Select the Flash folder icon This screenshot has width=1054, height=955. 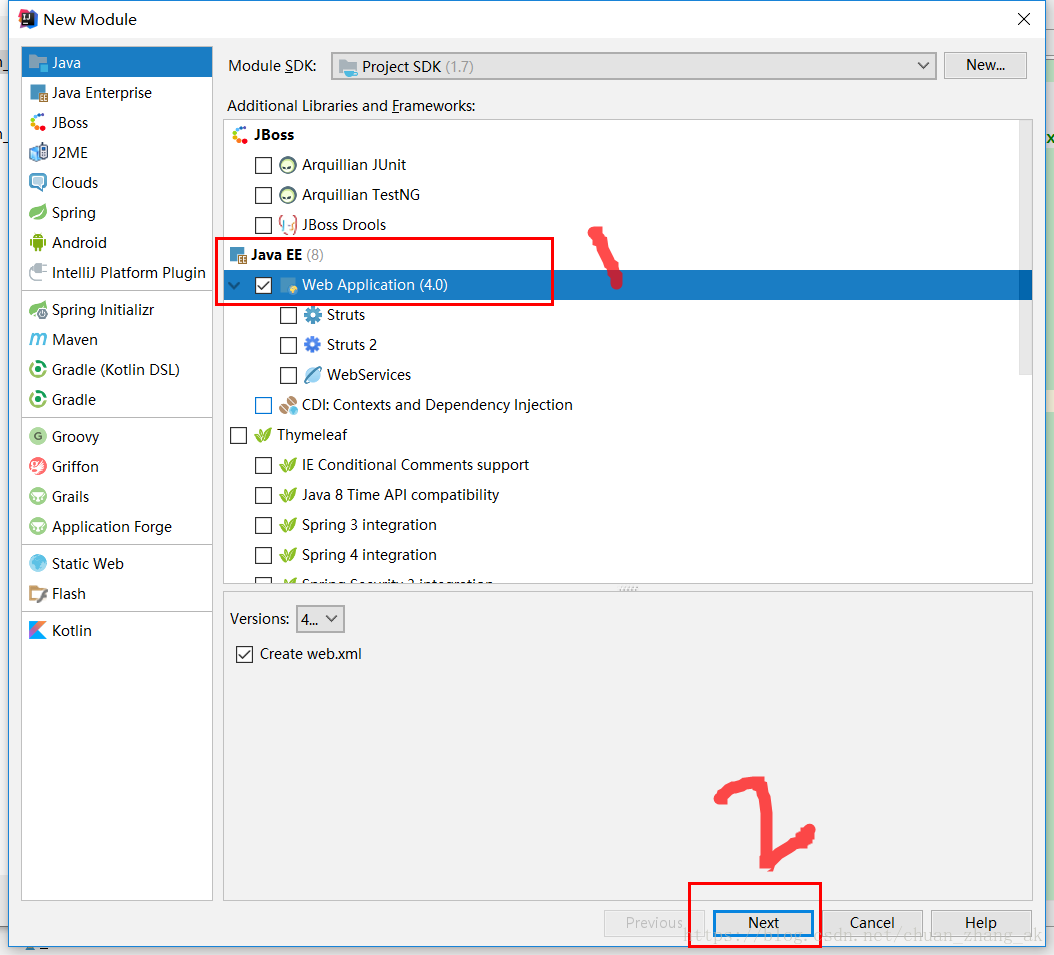38,593
